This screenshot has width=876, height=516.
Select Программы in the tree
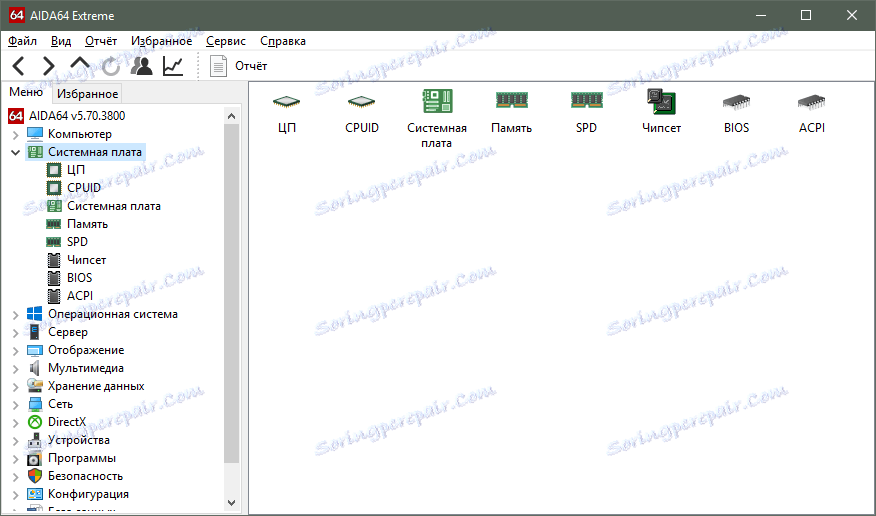pos(82,457)
